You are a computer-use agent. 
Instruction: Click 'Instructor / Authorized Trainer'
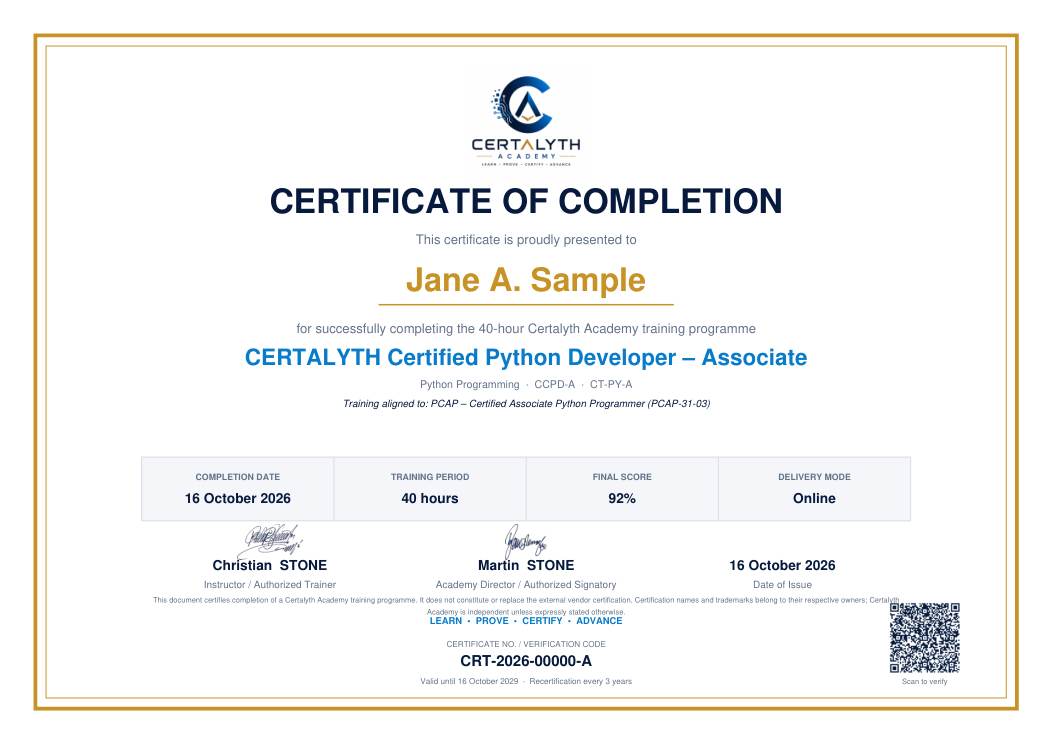point(269,585)
